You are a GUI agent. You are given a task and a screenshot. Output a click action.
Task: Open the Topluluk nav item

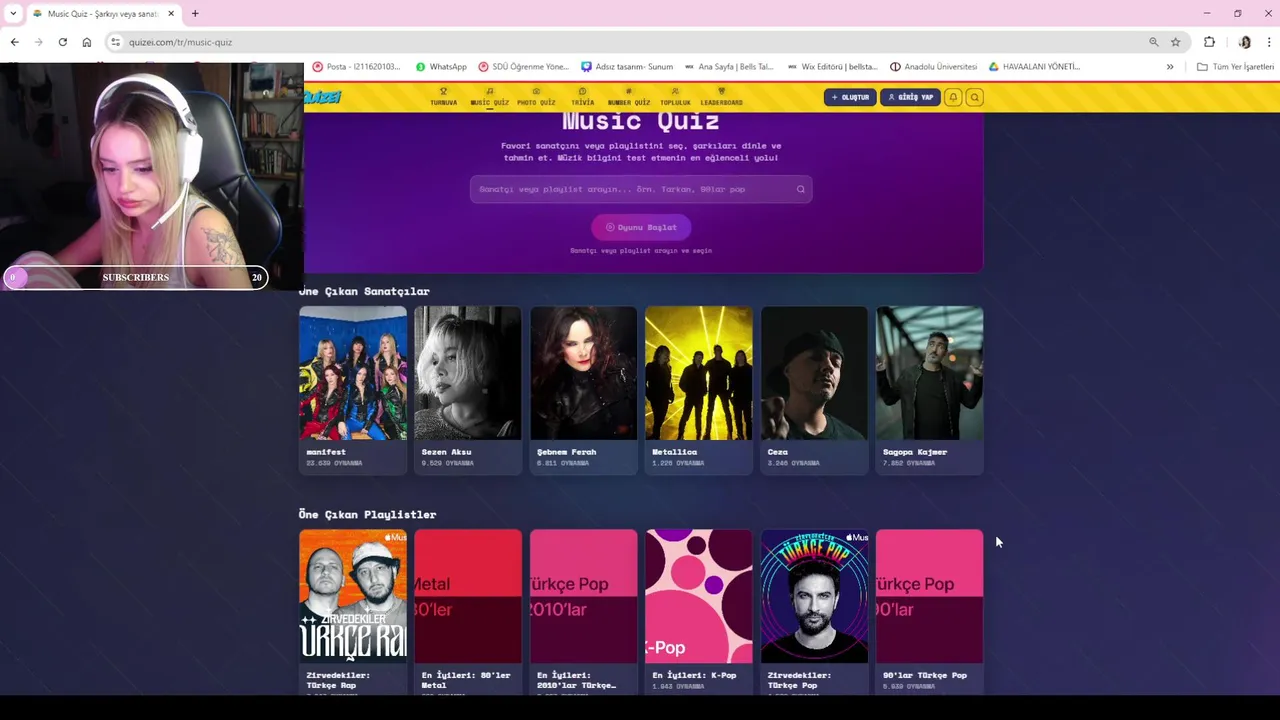click(x=675, y=97)
